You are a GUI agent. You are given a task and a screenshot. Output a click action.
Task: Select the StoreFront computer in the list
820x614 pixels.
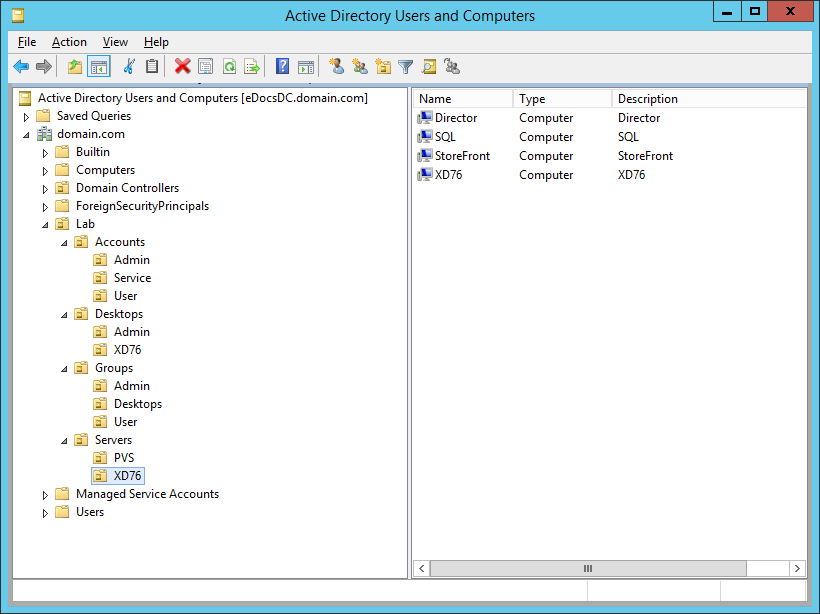(462, 156)
